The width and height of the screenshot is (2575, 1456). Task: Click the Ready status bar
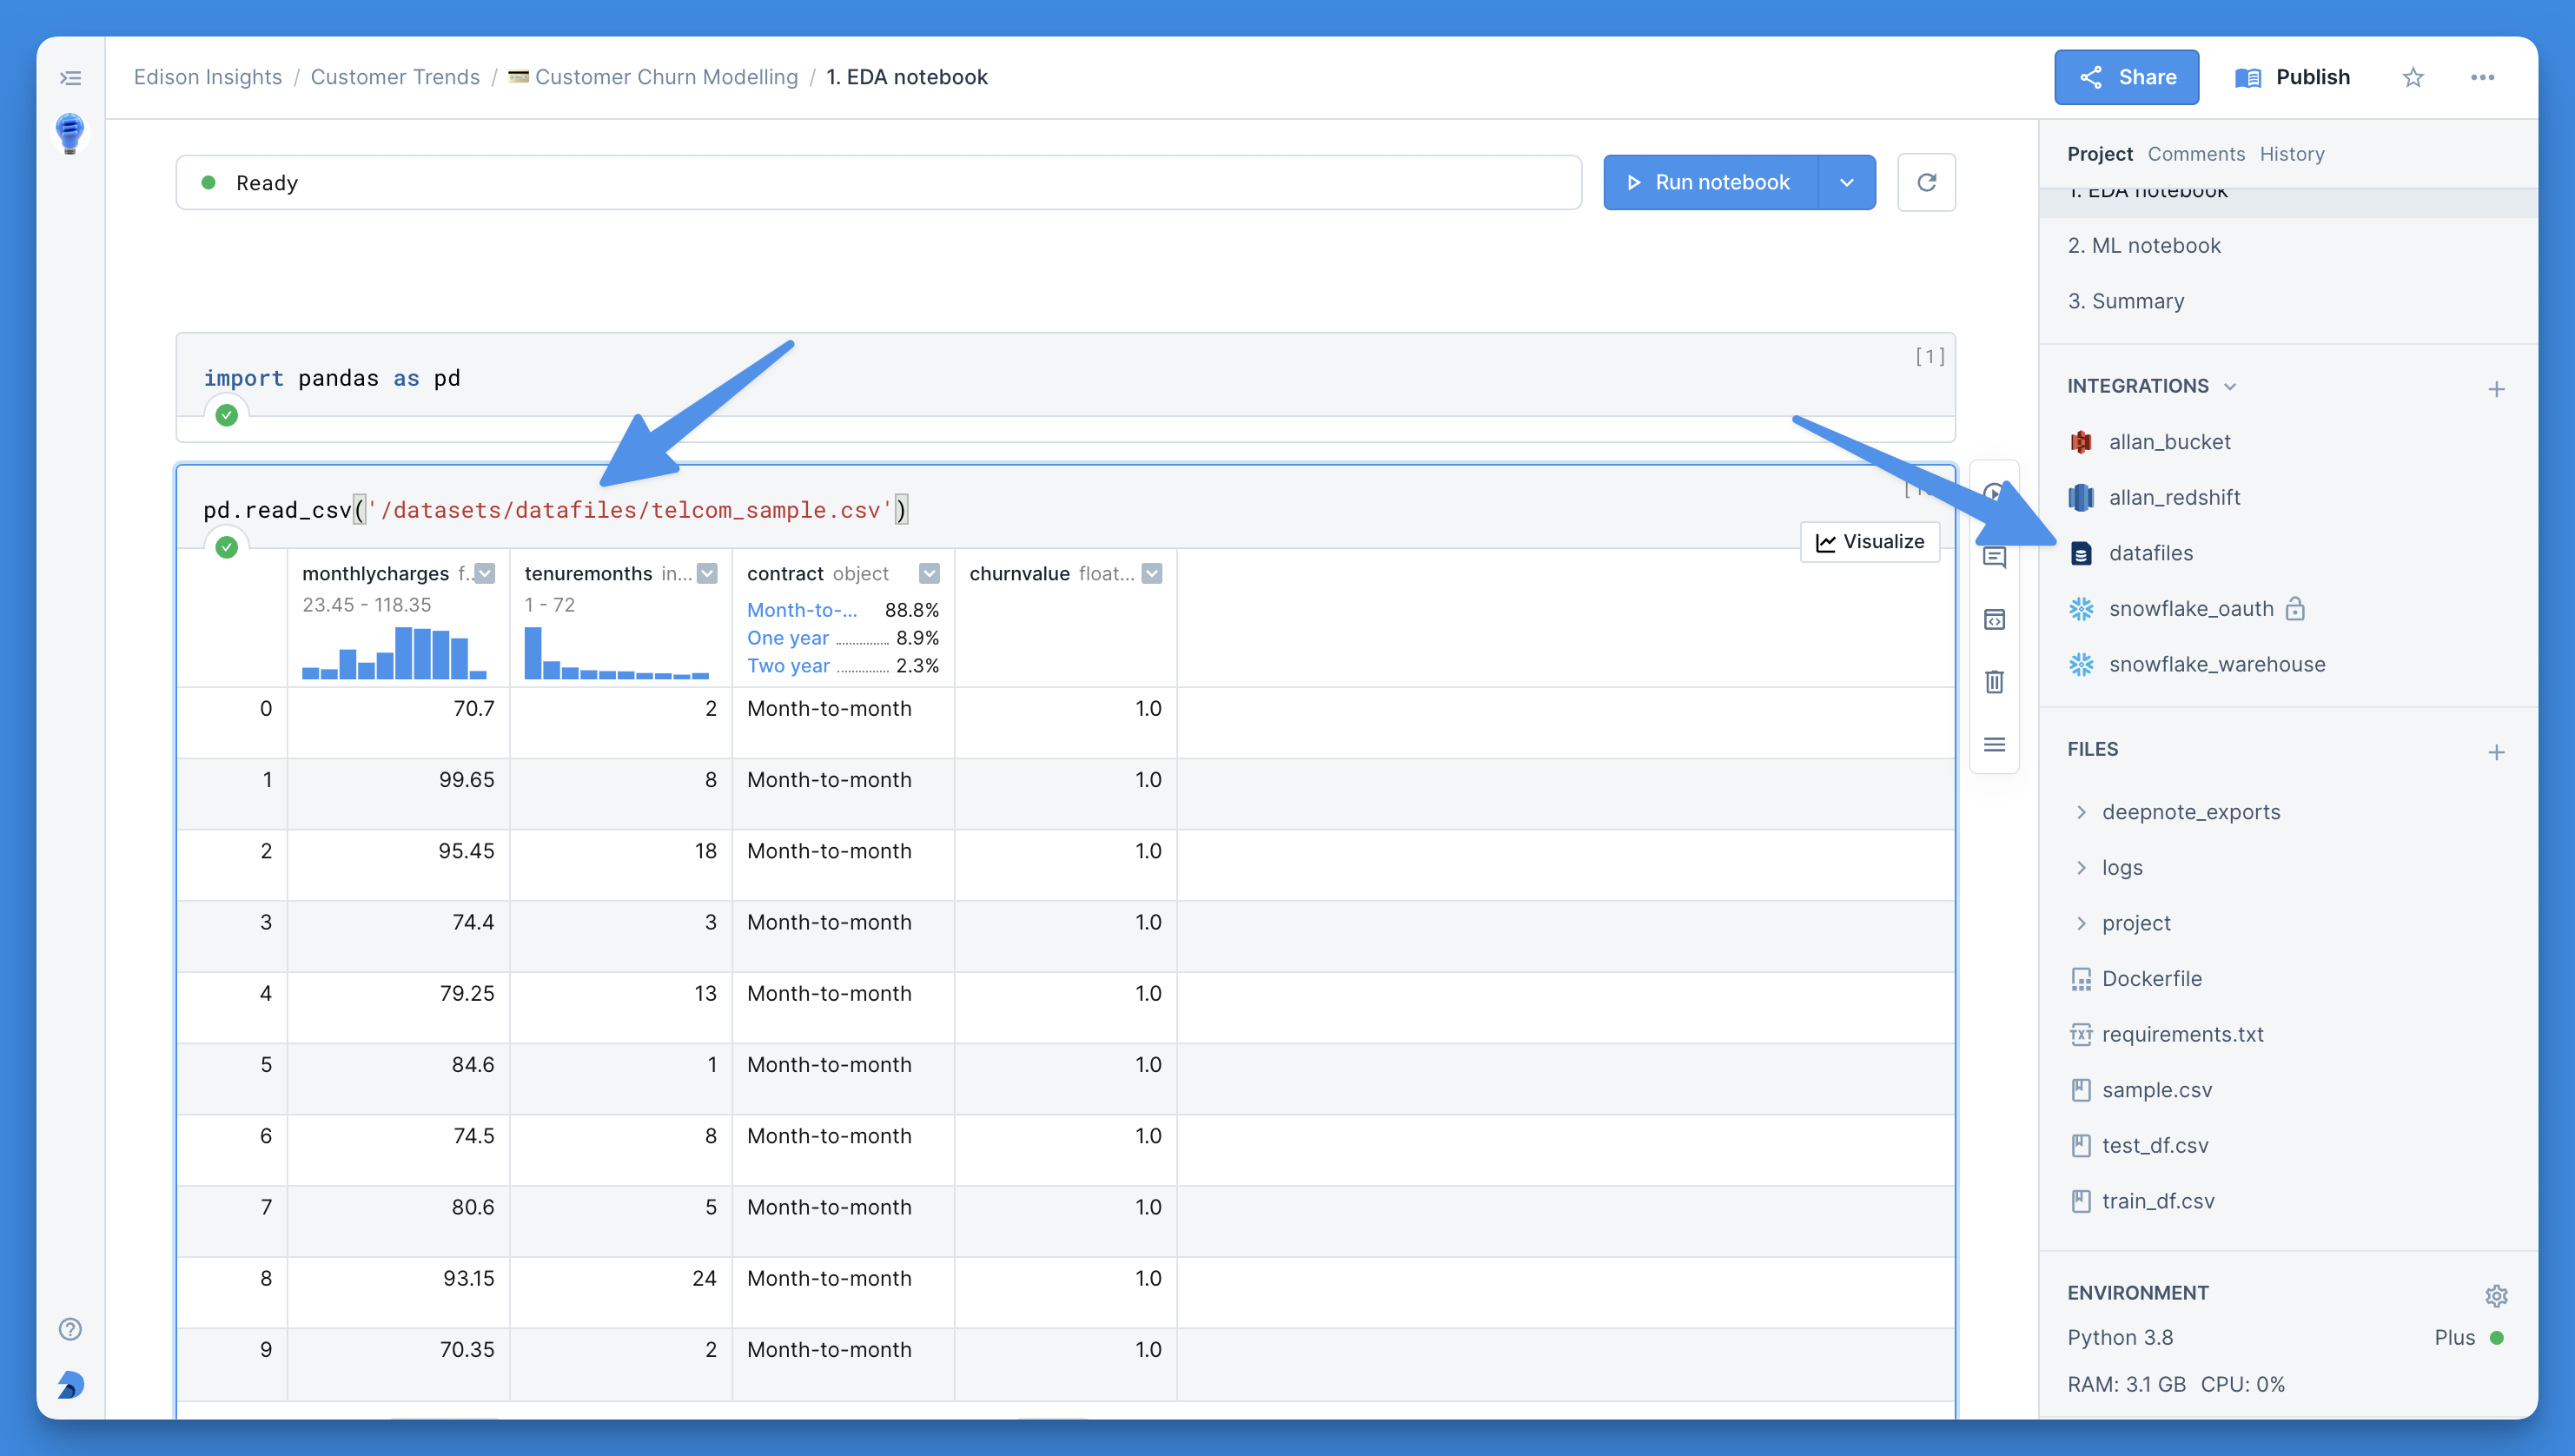[x=878, y=182]
